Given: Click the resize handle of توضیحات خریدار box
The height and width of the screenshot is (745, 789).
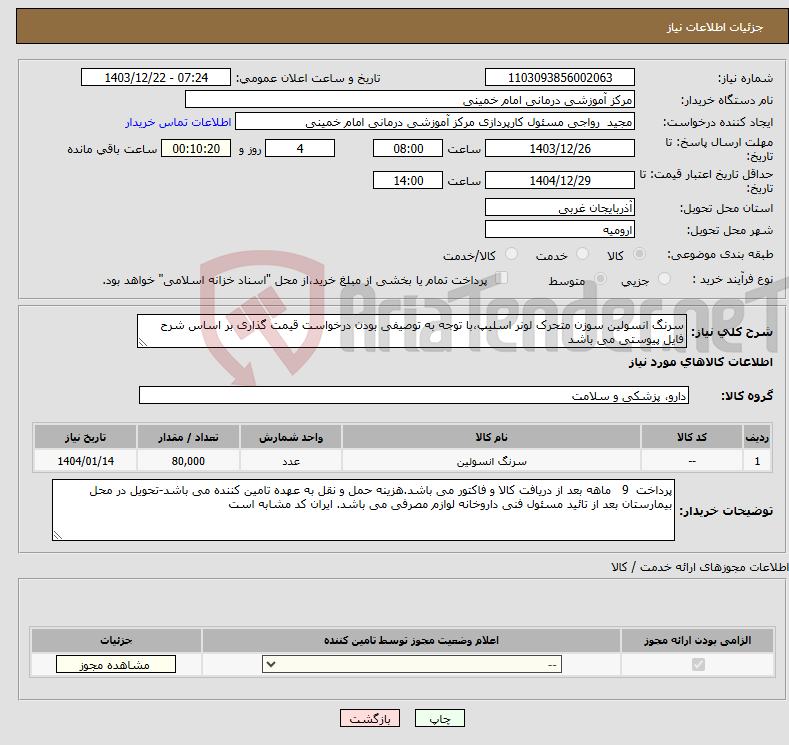Looking at the screenshot, I should (58, 535).
